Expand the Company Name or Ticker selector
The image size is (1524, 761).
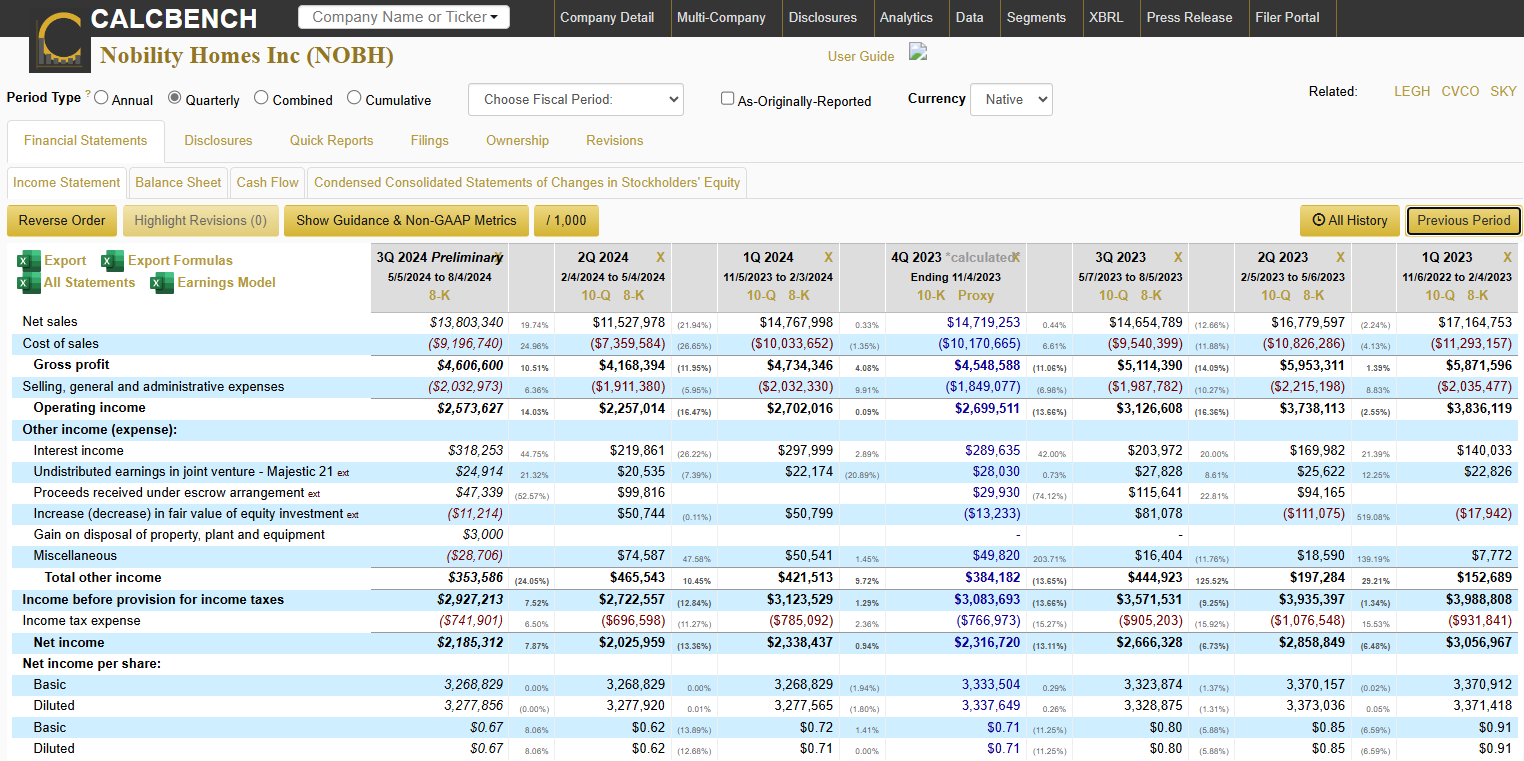tap(404, 17)
